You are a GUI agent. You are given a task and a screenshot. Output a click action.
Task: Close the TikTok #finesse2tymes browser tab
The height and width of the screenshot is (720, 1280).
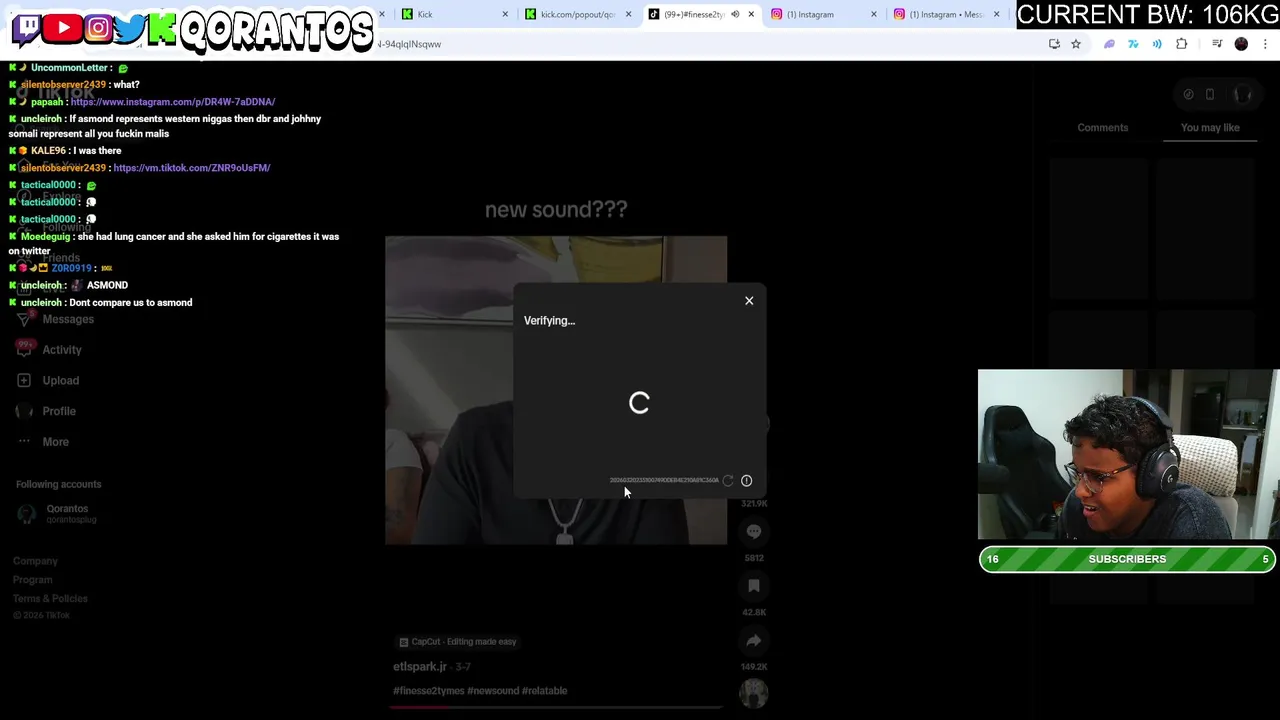click(x=751, y=14)
